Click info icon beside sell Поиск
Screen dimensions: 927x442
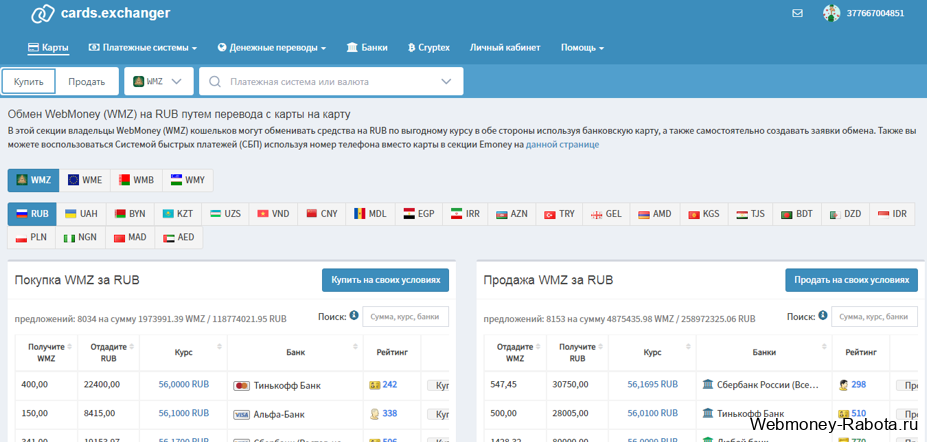[x=822, y=316]
